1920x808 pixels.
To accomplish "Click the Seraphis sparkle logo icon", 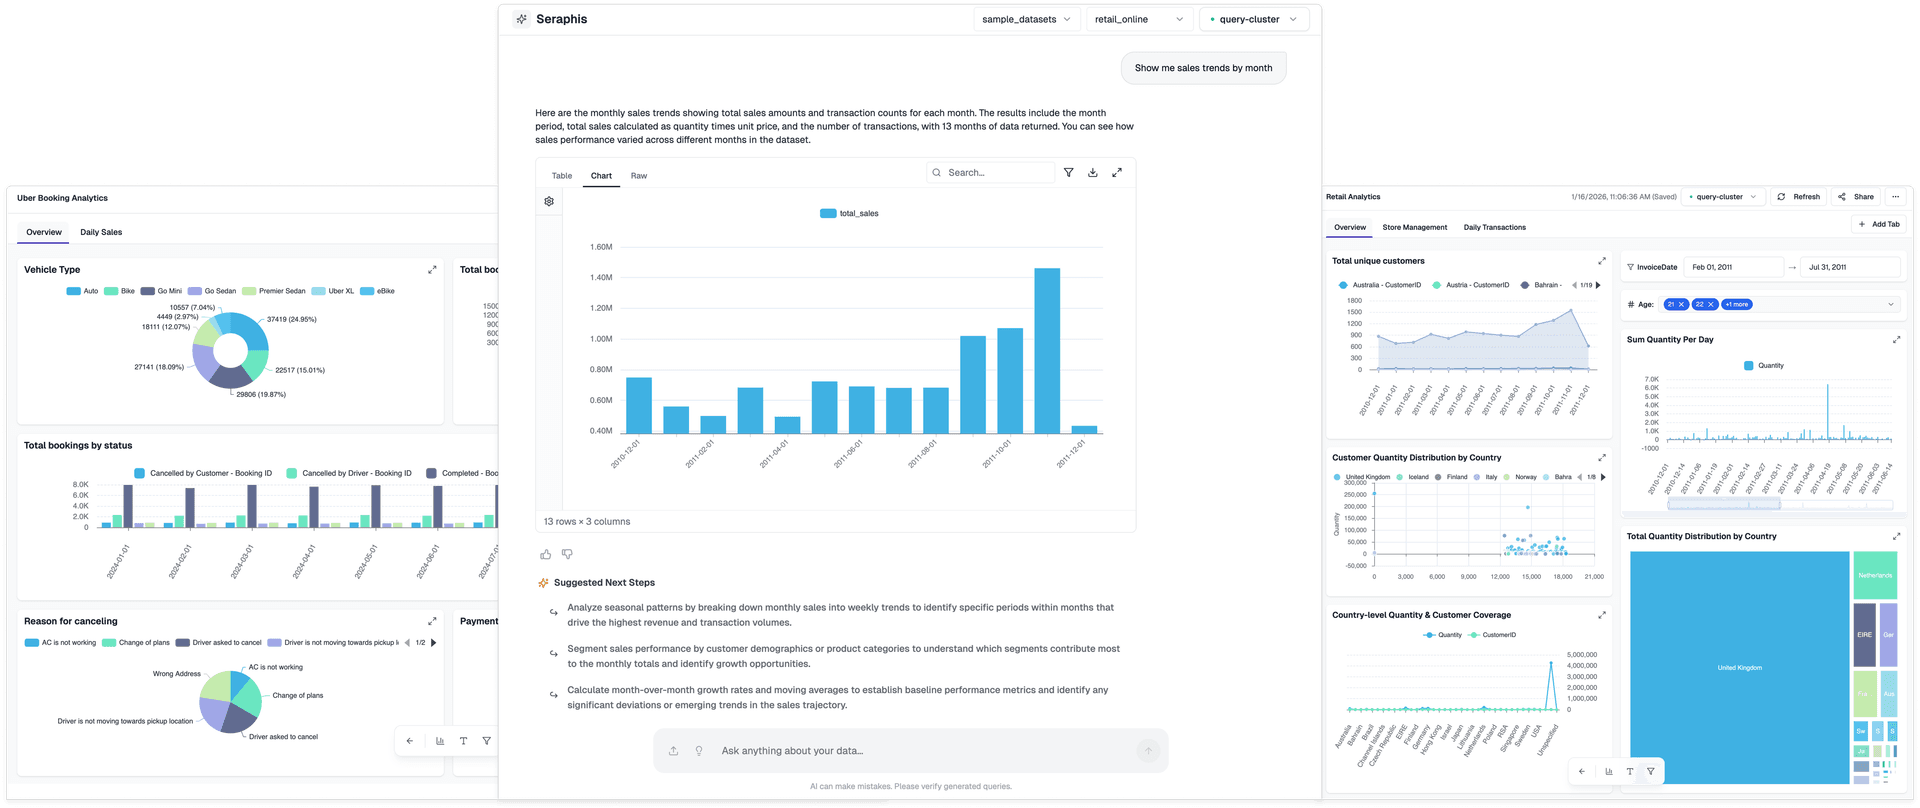I will pyautogui.click(x=521, y=19).
